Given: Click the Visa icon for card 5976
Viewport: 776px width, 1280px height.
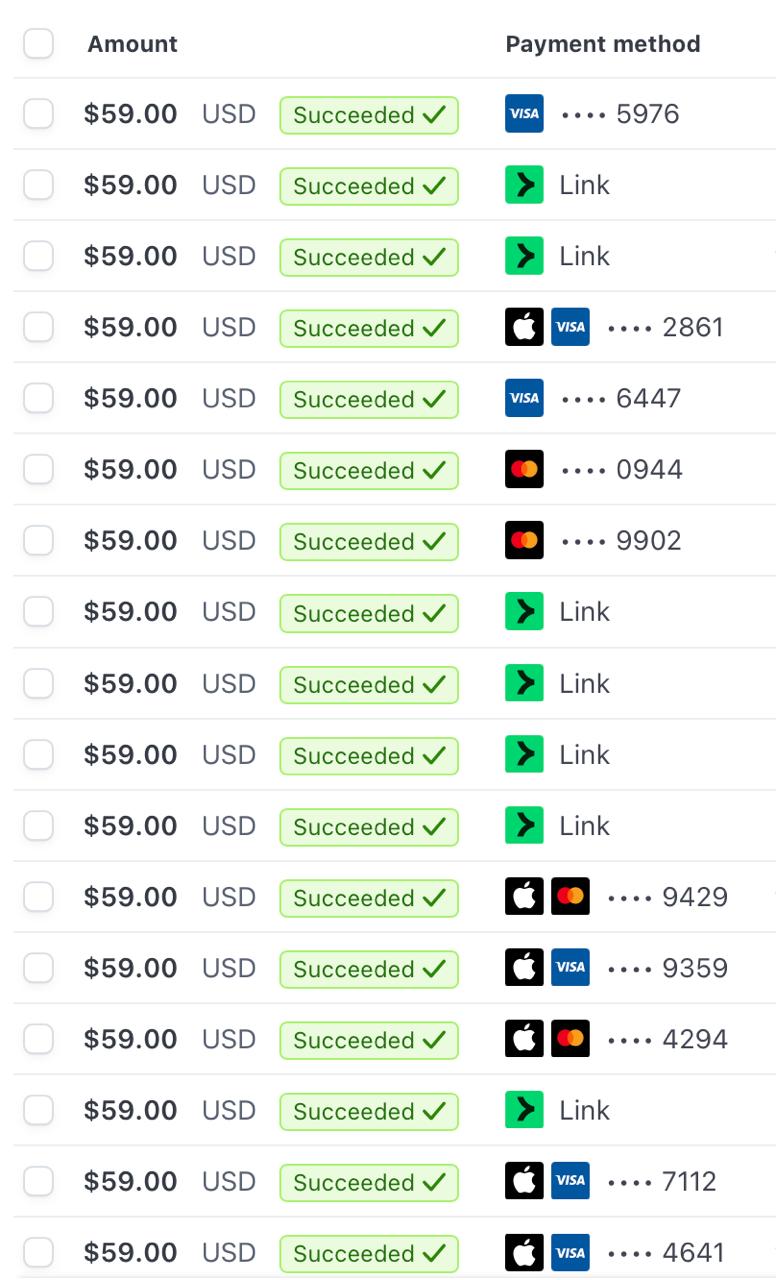Looking at the screenshot, I should 524,114.
